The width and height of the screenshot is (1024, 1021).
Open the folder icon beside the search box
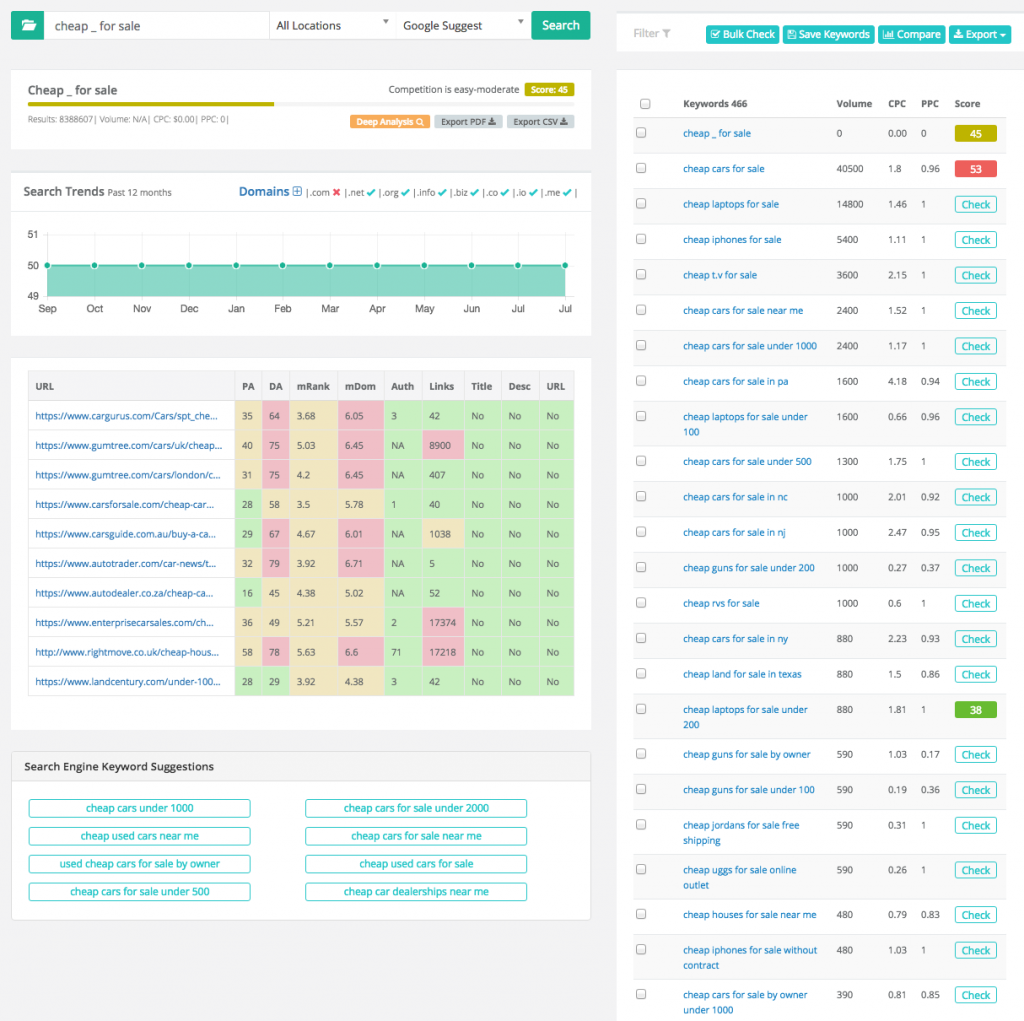(28, 25)
